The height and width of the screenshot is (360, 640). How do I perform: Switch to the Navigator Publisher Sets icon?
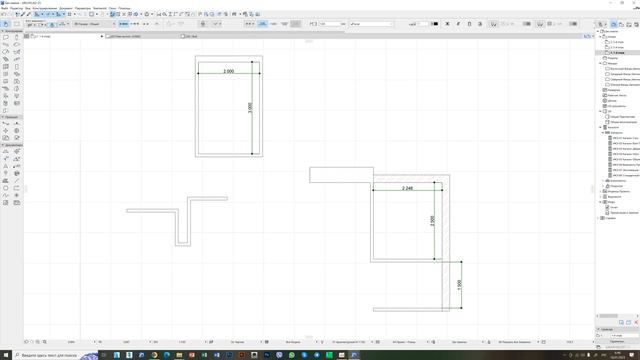636,24
